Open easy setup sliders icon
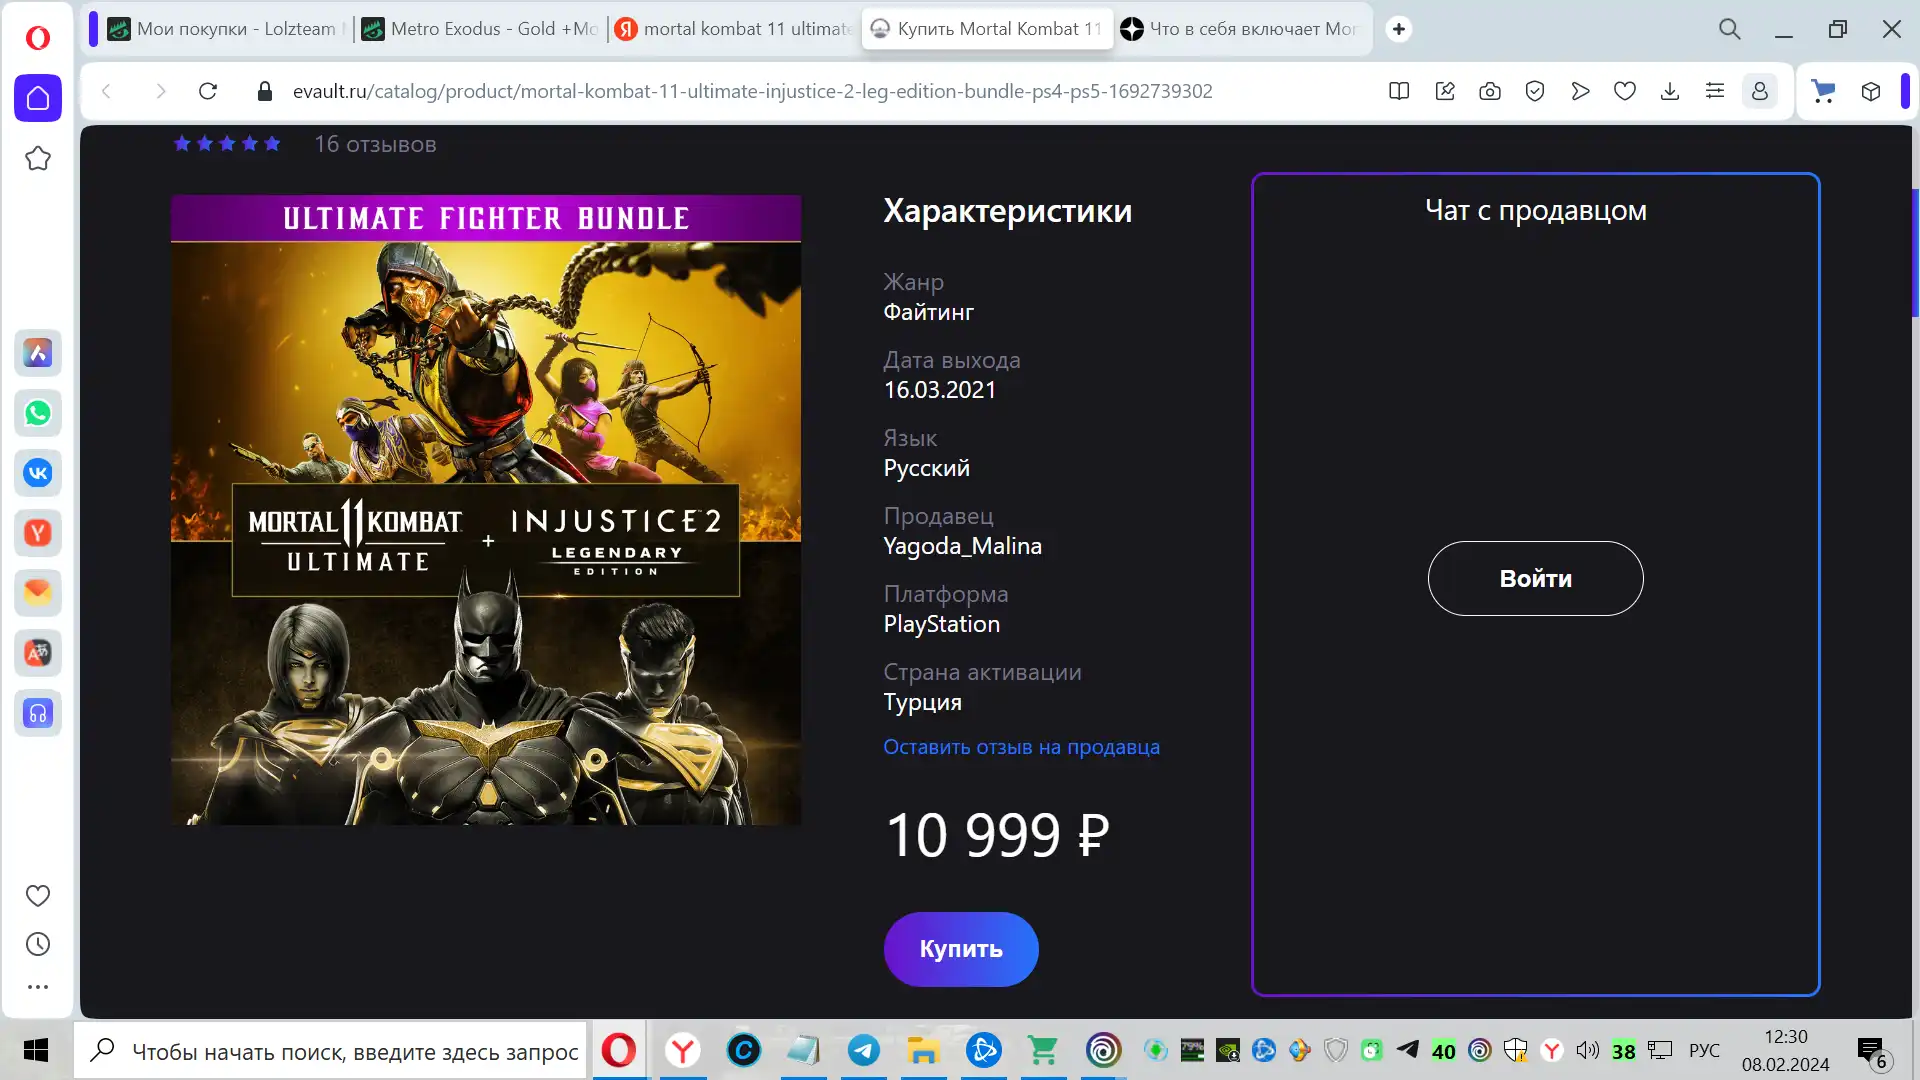 (1715, 91)
